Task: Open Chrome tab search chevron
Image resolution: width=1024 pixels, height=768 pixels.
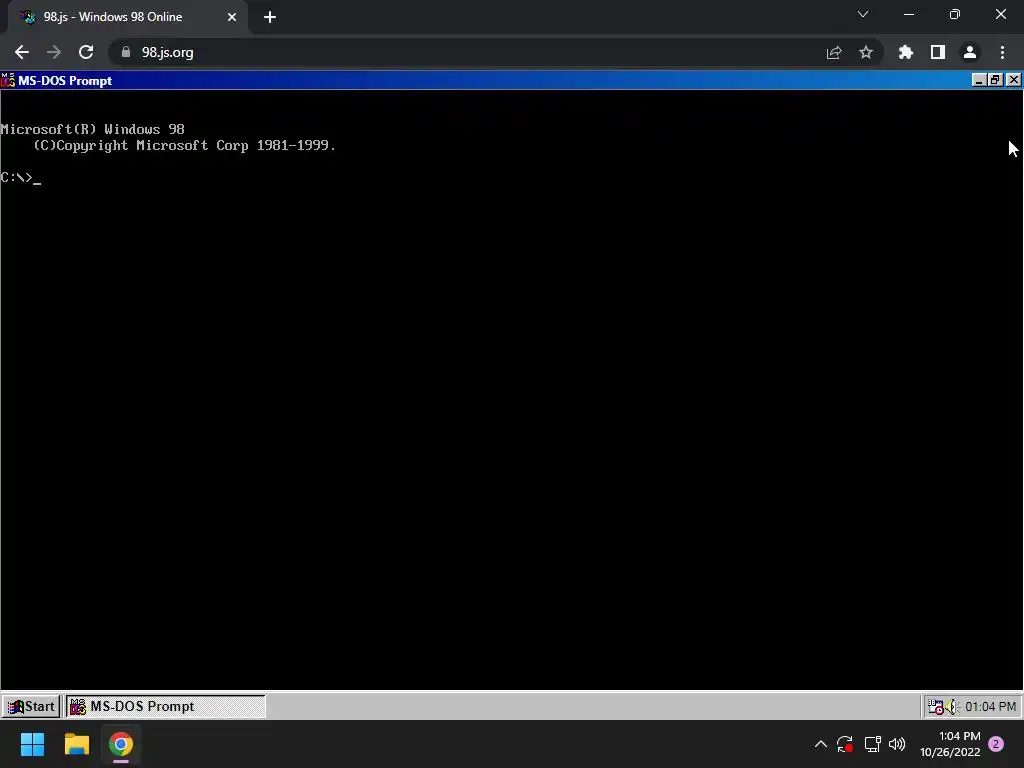Action: pyautogui.click(x=863, y=14)
